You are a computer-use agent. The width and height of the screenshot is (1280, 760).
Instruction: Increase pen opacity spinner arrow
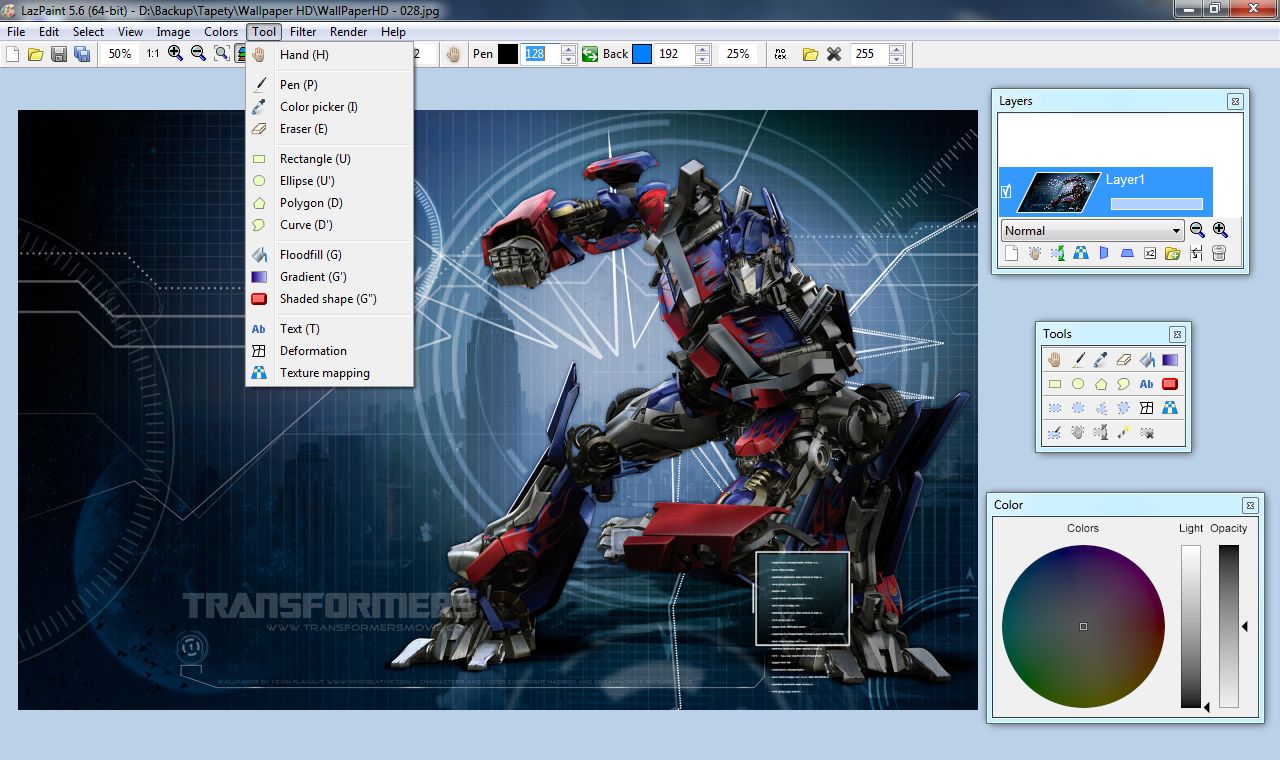pos(569,49)
